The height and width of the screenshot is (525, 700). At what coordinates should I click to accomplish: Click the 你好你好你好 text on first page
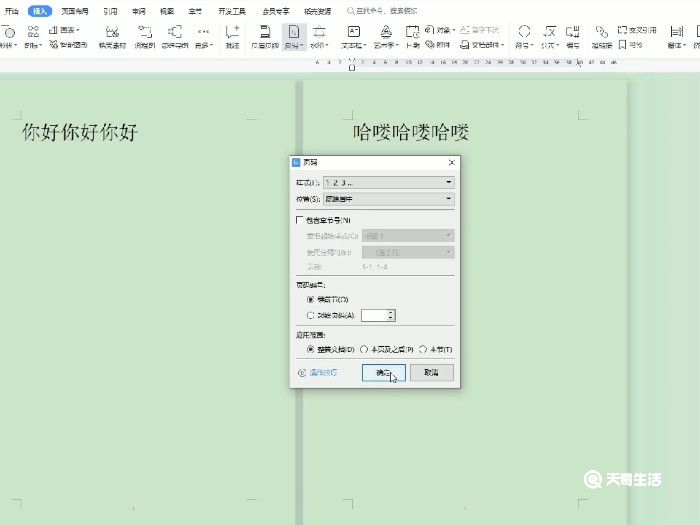tap(80, 133)
